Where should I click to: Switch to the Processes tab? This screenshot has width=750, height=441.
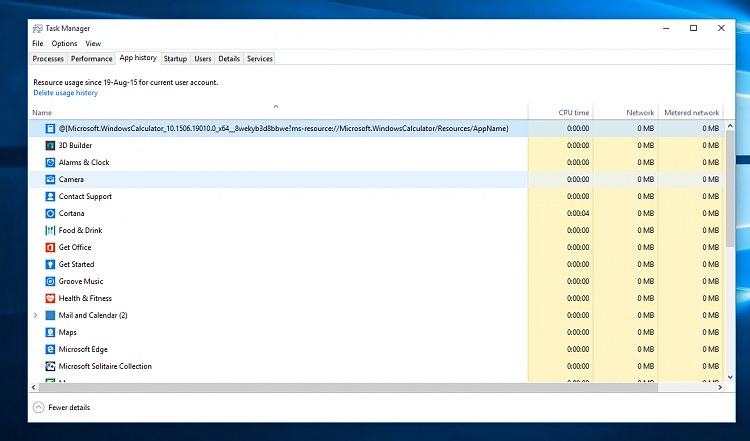48,58
